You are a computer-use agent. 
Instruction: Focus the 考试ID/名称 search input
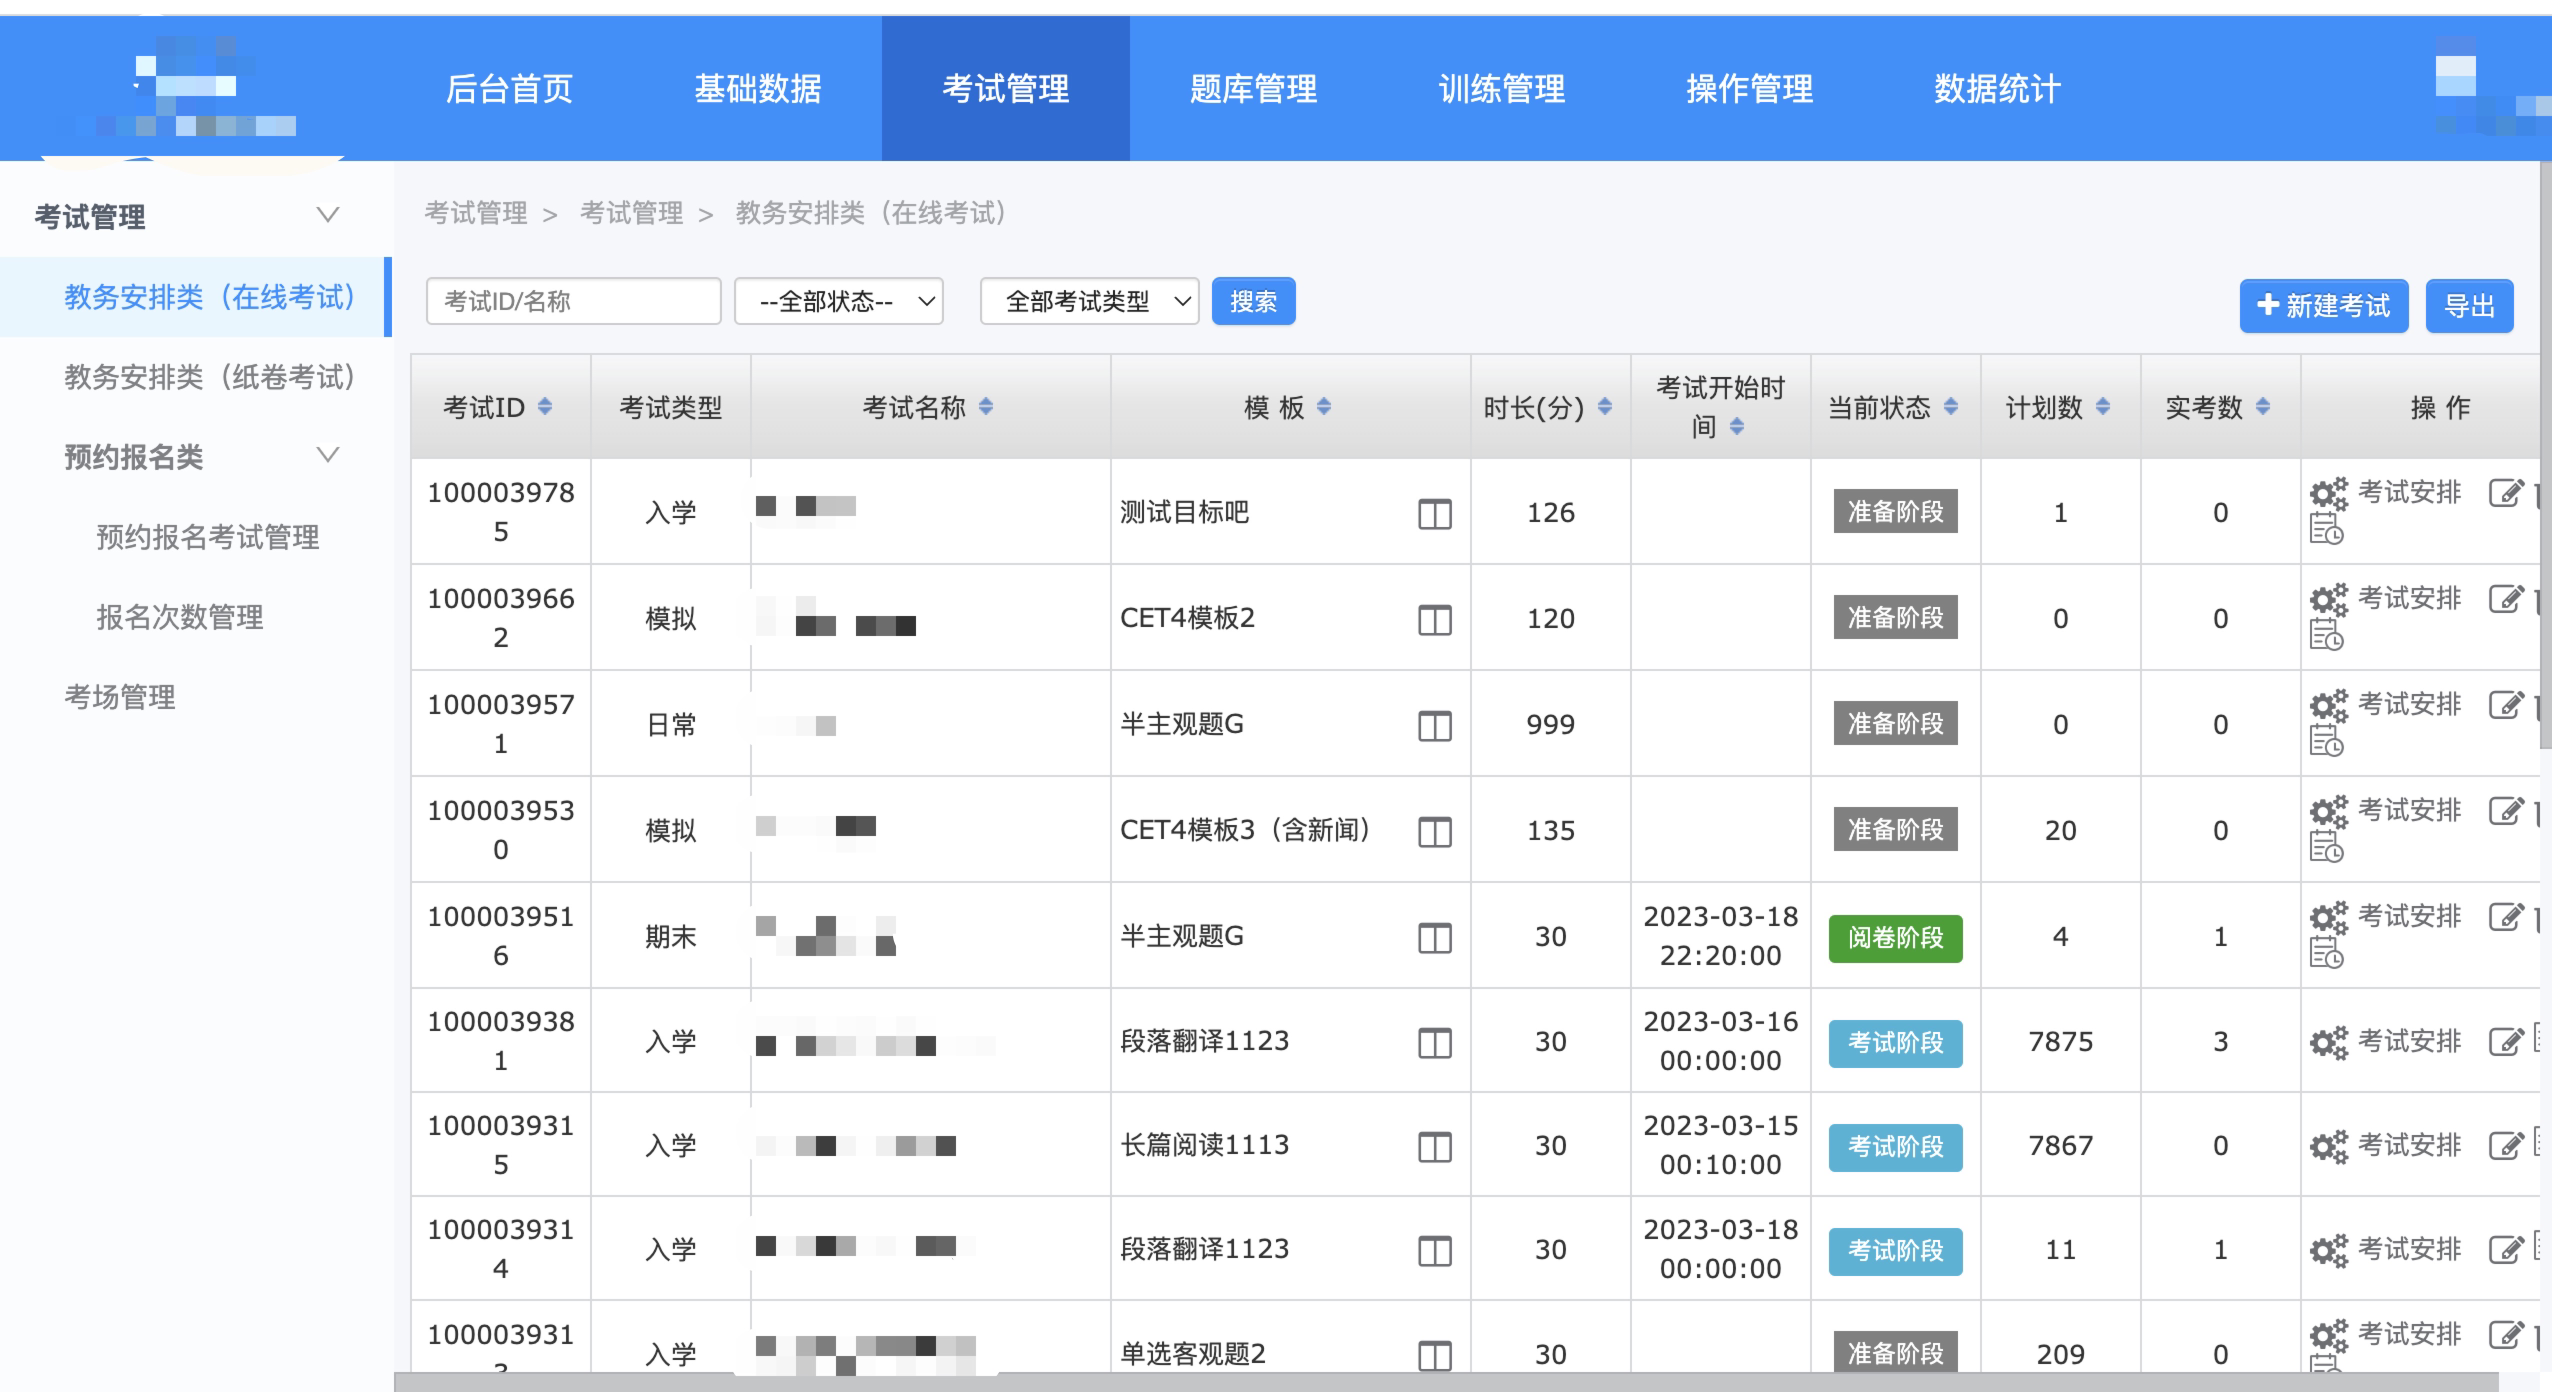point(574,301)
